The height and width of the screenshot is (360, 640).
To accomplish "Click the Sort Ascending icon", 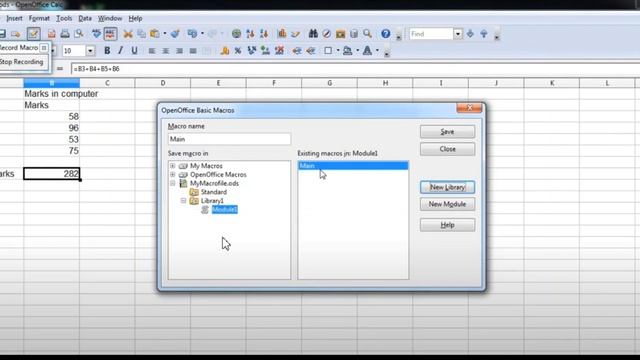I will click(250, 34).
